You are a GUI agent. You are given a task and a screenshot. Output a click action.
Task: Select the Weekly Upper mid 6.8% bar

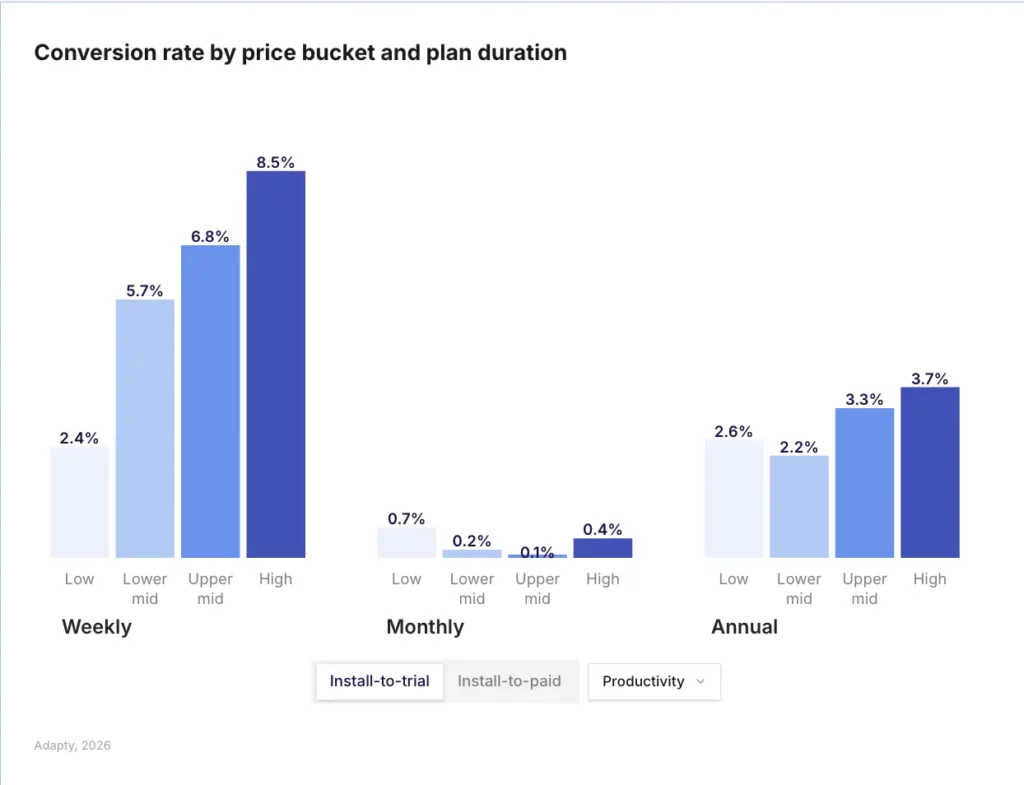(210, 400)
